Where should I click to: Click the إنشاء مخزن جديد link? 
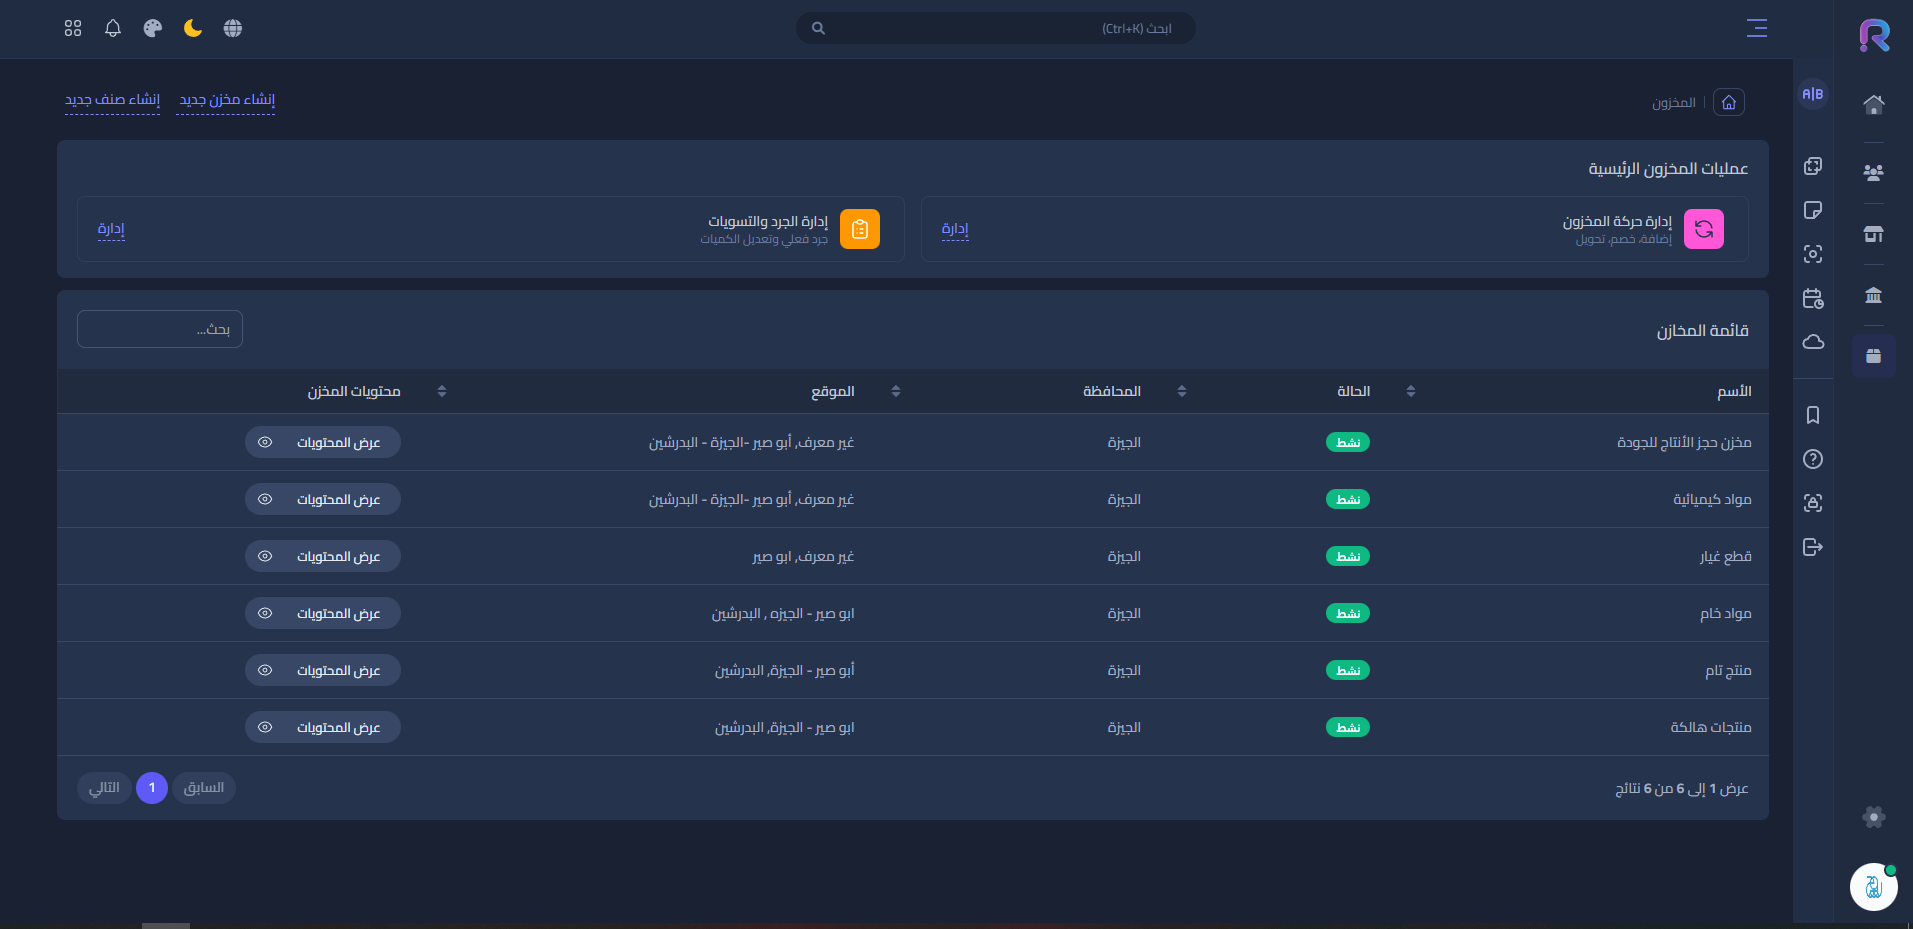tap(226, 100)
